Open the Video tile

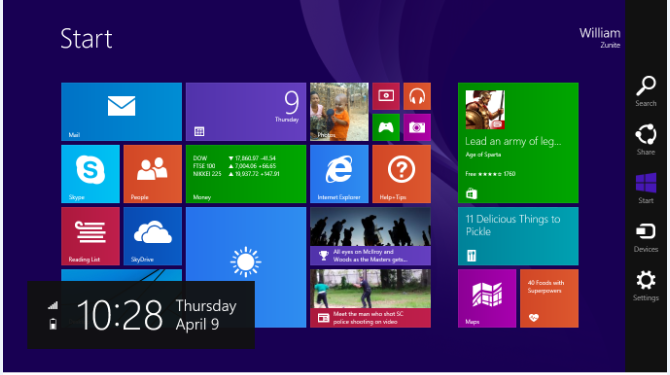386,97
